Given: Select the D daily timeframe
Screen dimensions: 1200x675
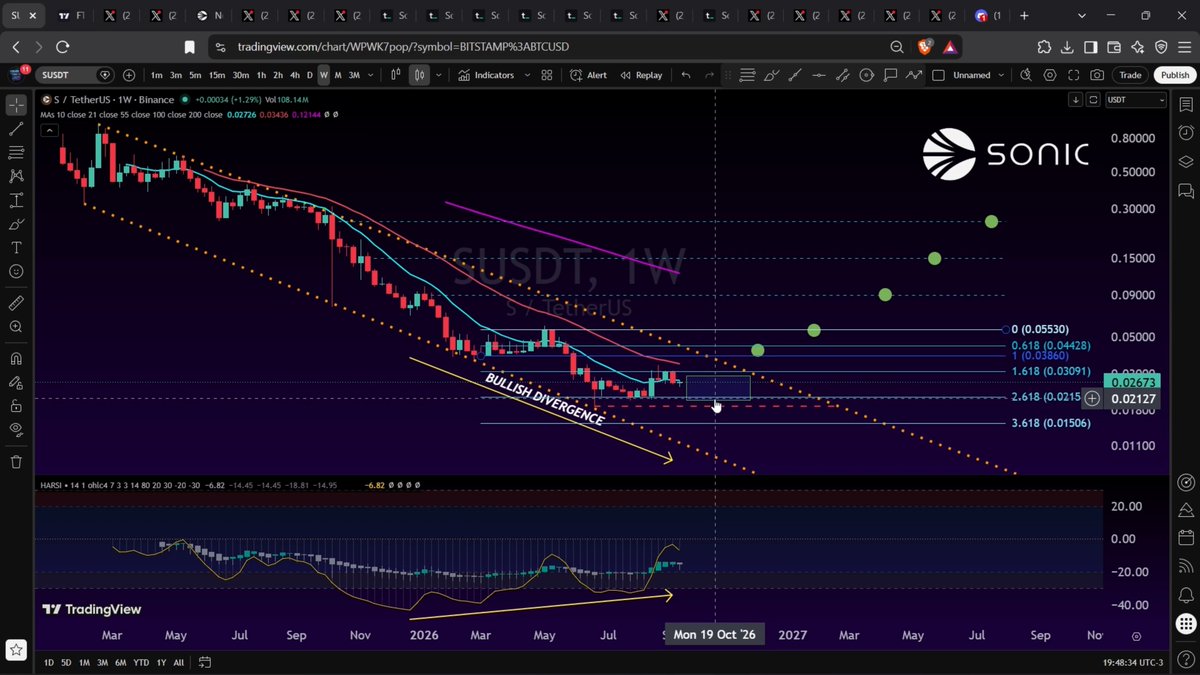Looking at the screenshot, I should pyautogui.click(x=309, y=75).
